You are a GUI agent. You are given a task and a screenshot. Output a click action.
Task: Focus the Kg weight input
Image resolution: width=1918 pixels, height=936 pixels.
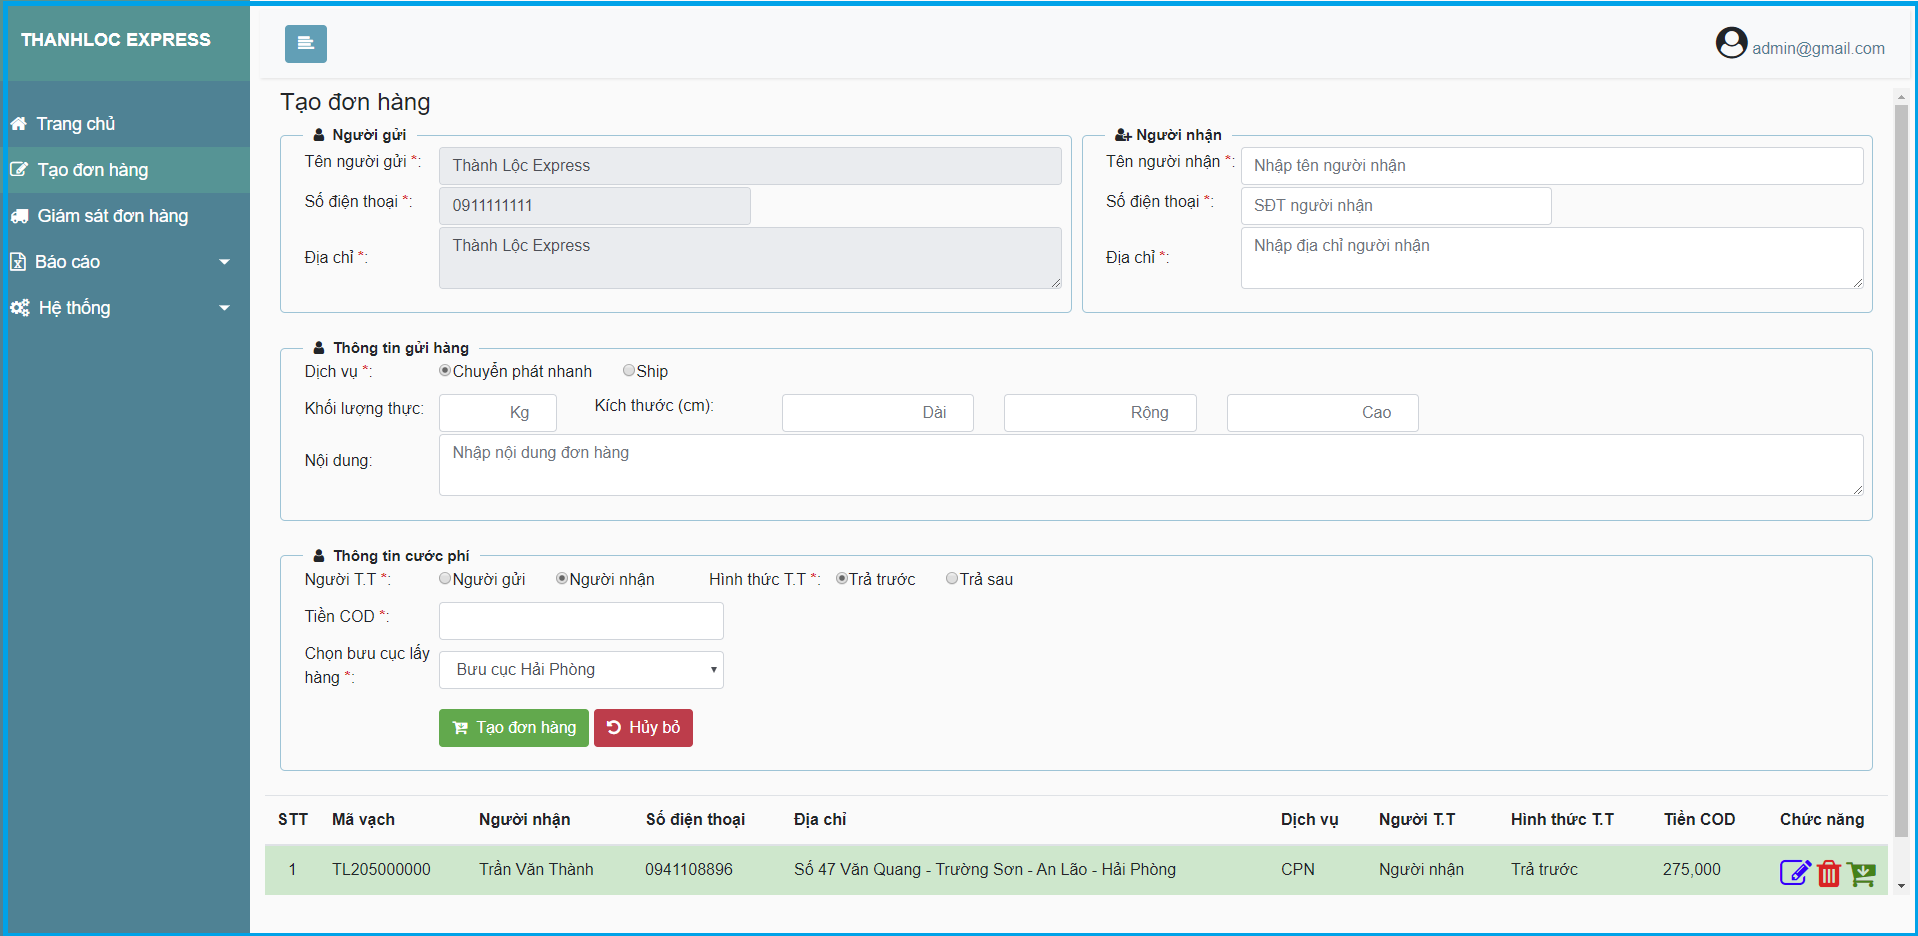click(498, 413)
